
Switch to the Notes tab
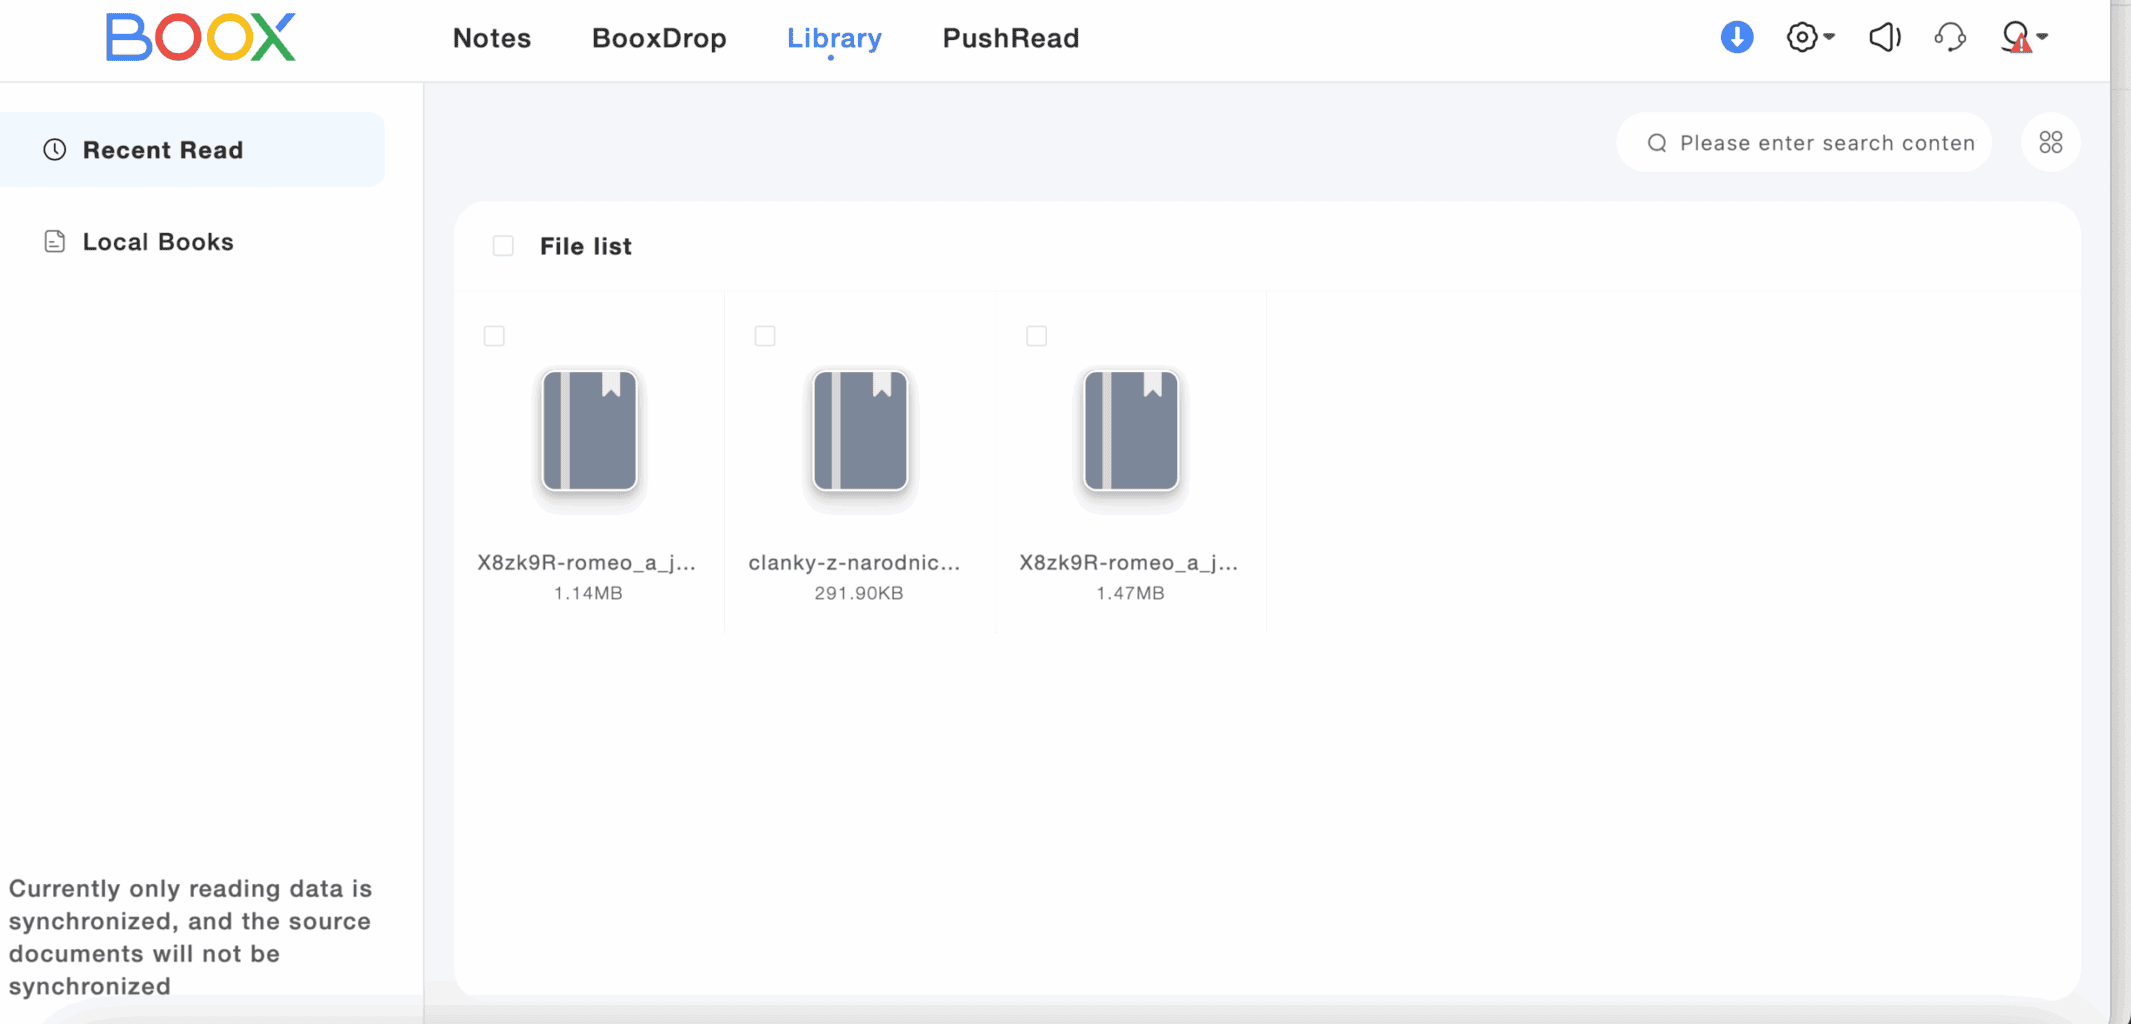pyautogui.click(x=492, y=38)
